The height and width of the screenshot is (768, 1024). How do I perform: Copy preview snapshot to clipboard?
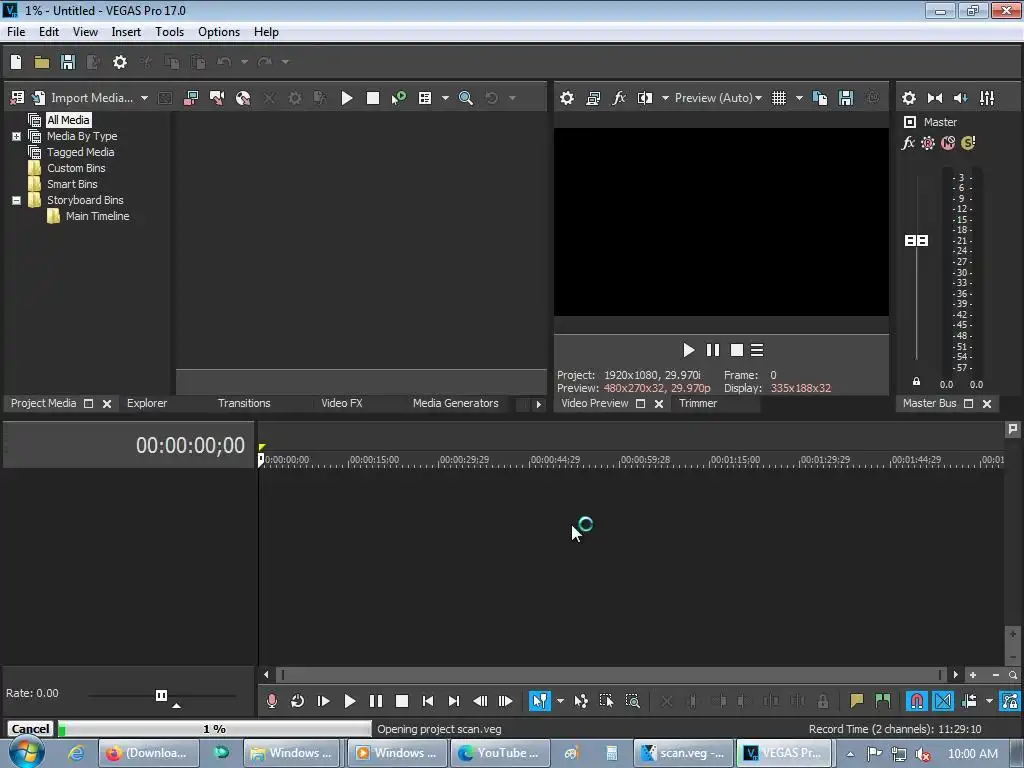[820, 98]
